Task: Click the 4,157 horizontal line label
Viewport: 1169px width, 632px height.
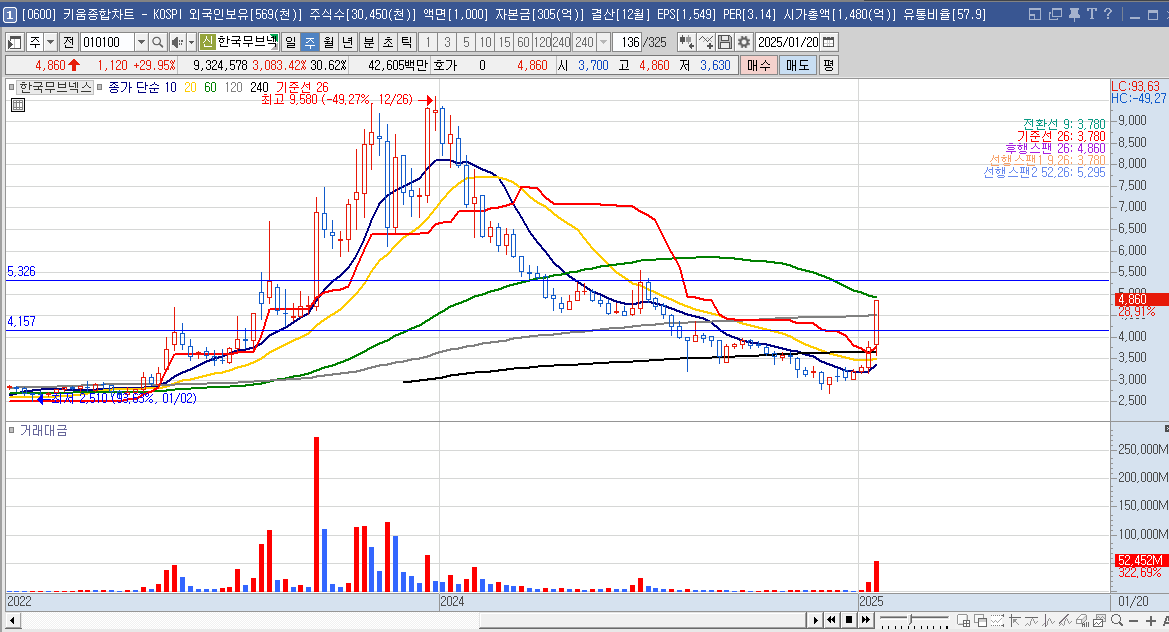Action: click(21, 321)
